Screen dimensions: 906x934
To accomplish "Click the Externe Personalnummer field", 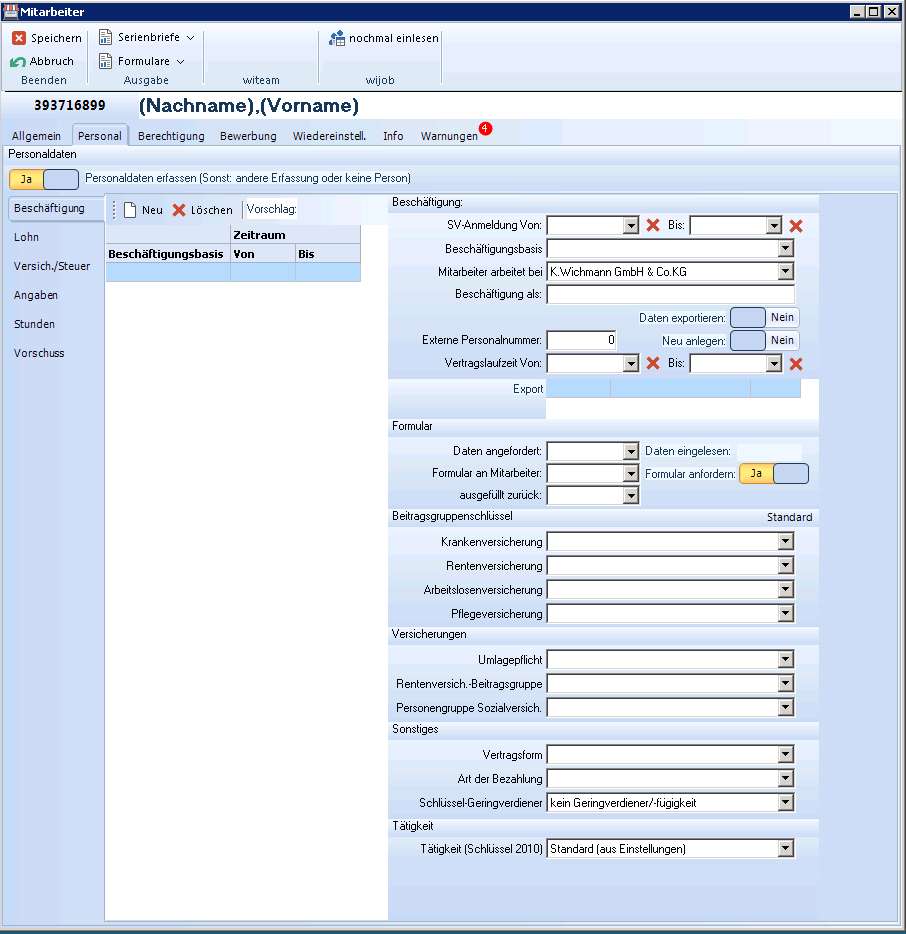I will click(581, 340).
